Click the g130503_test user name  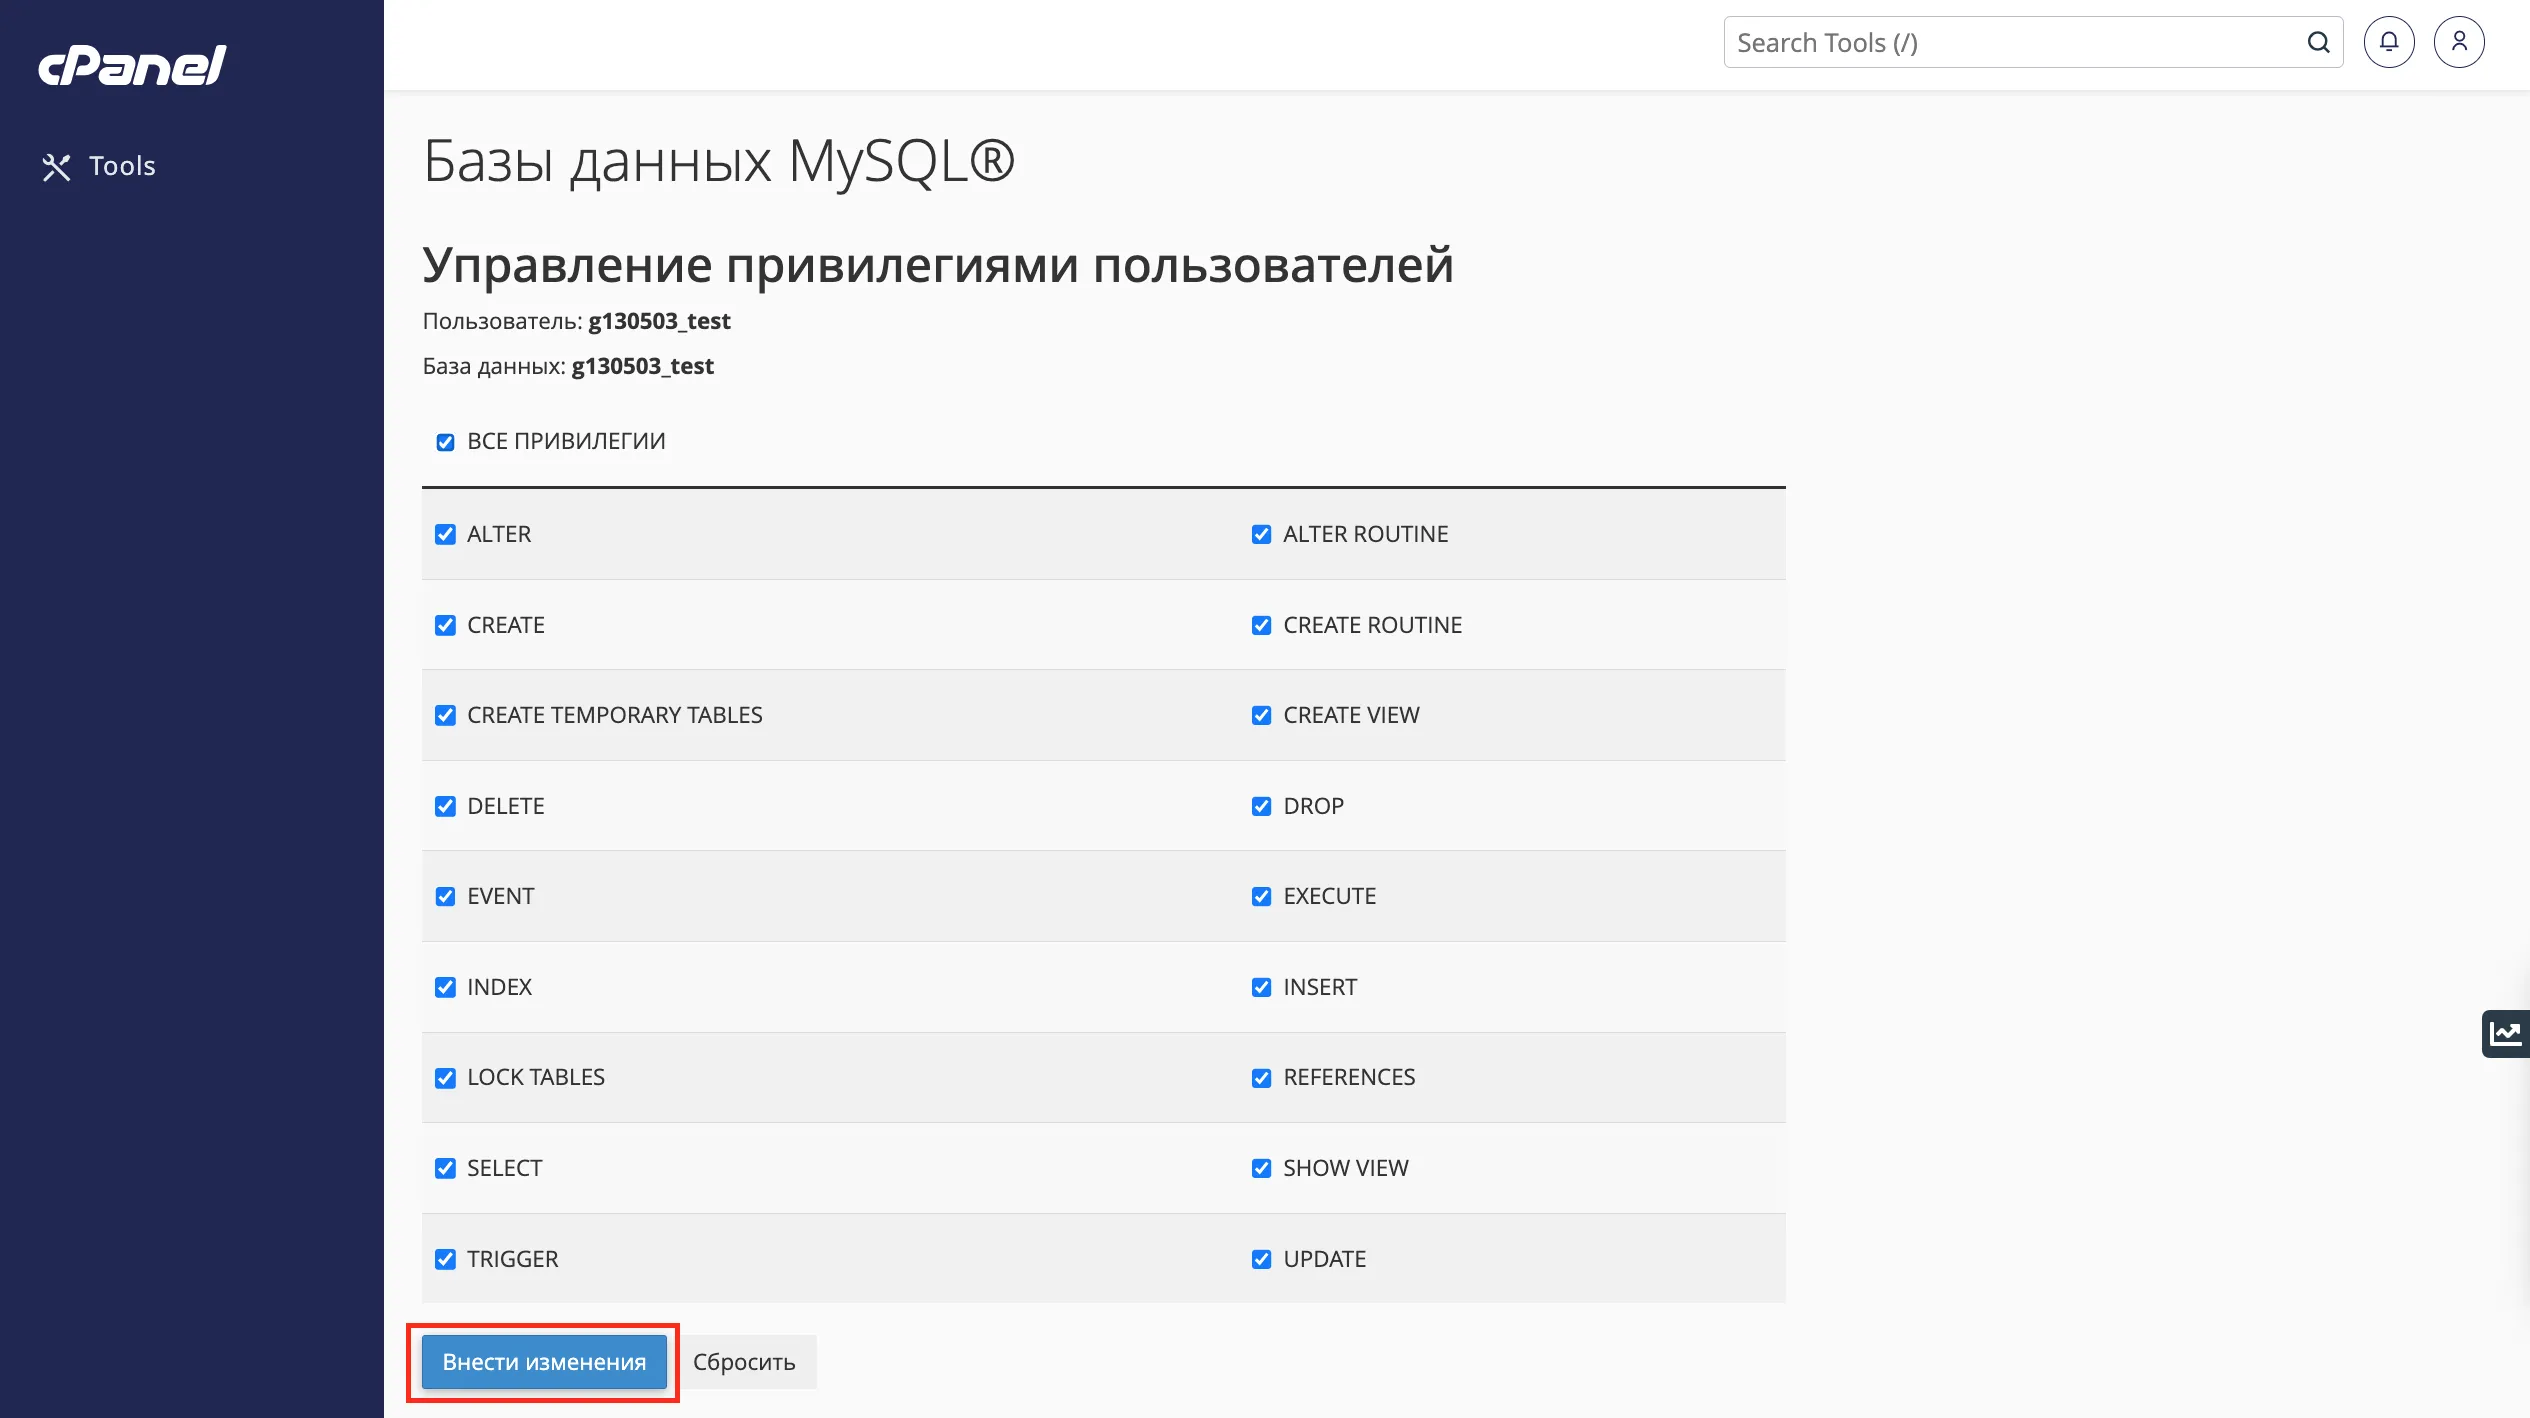[659, 321]
